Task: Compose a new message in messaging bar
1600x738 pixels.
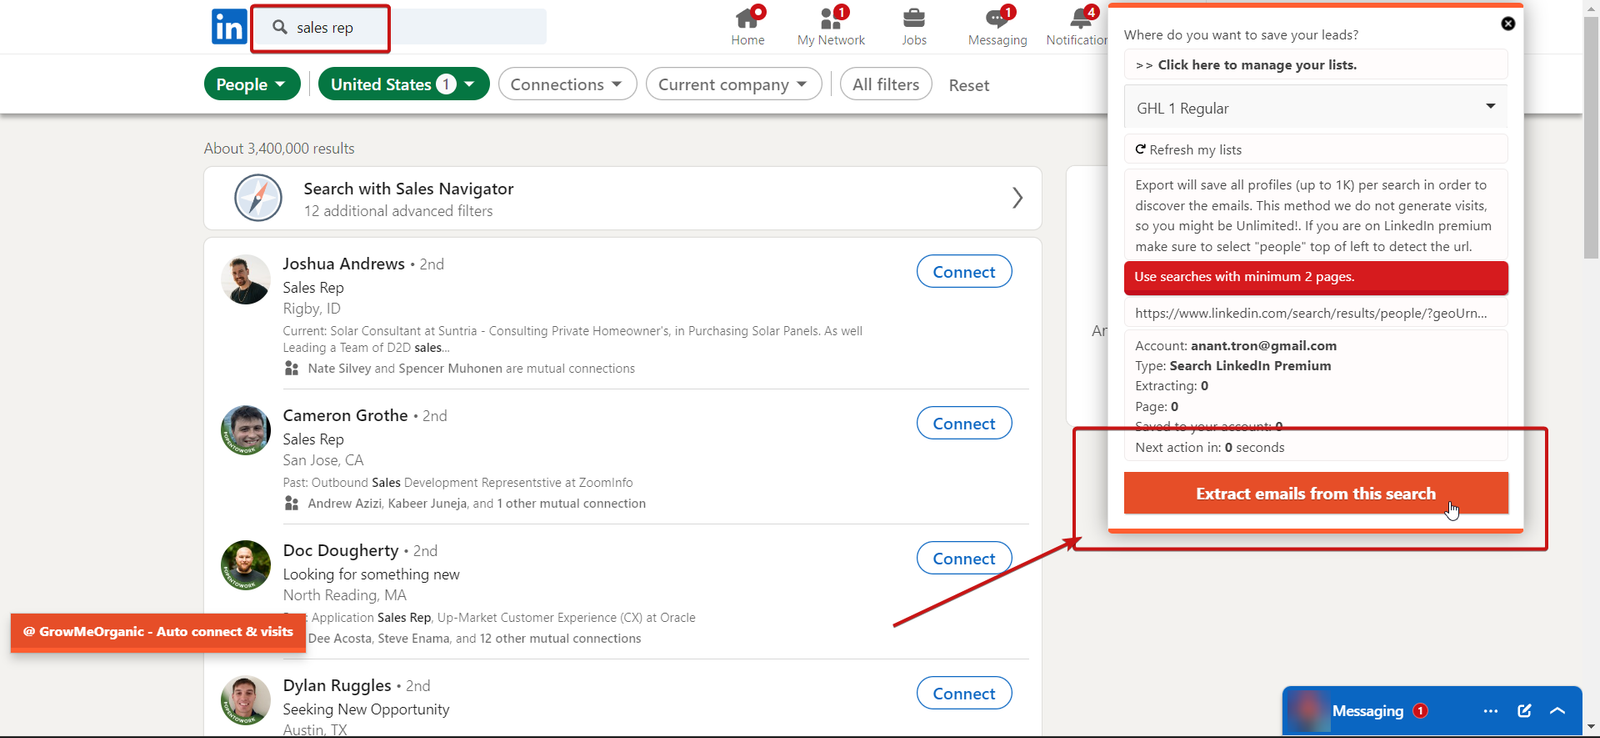Action: [1524, 711]
